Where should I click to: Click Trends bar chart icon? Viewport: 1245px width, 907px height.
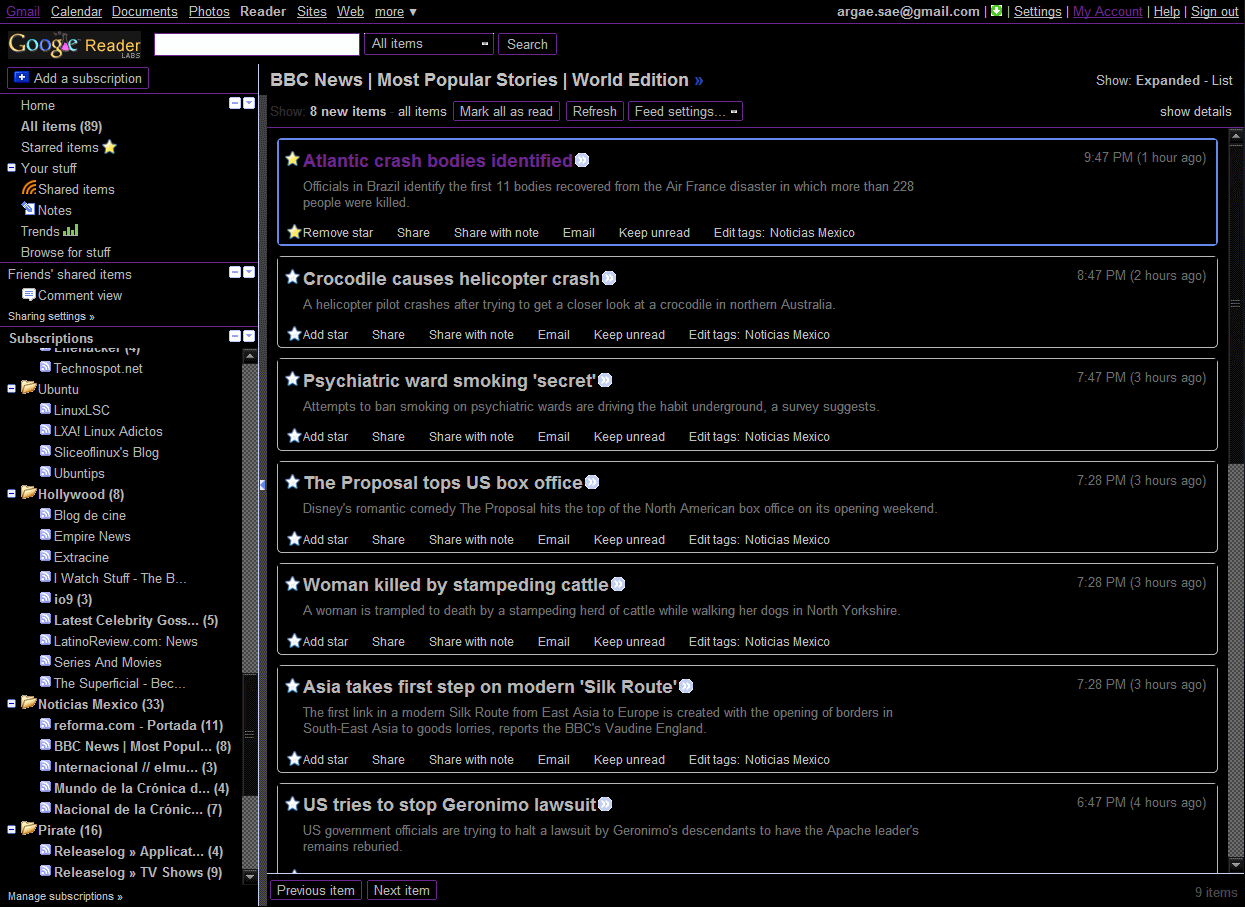(x=71, y=230)
